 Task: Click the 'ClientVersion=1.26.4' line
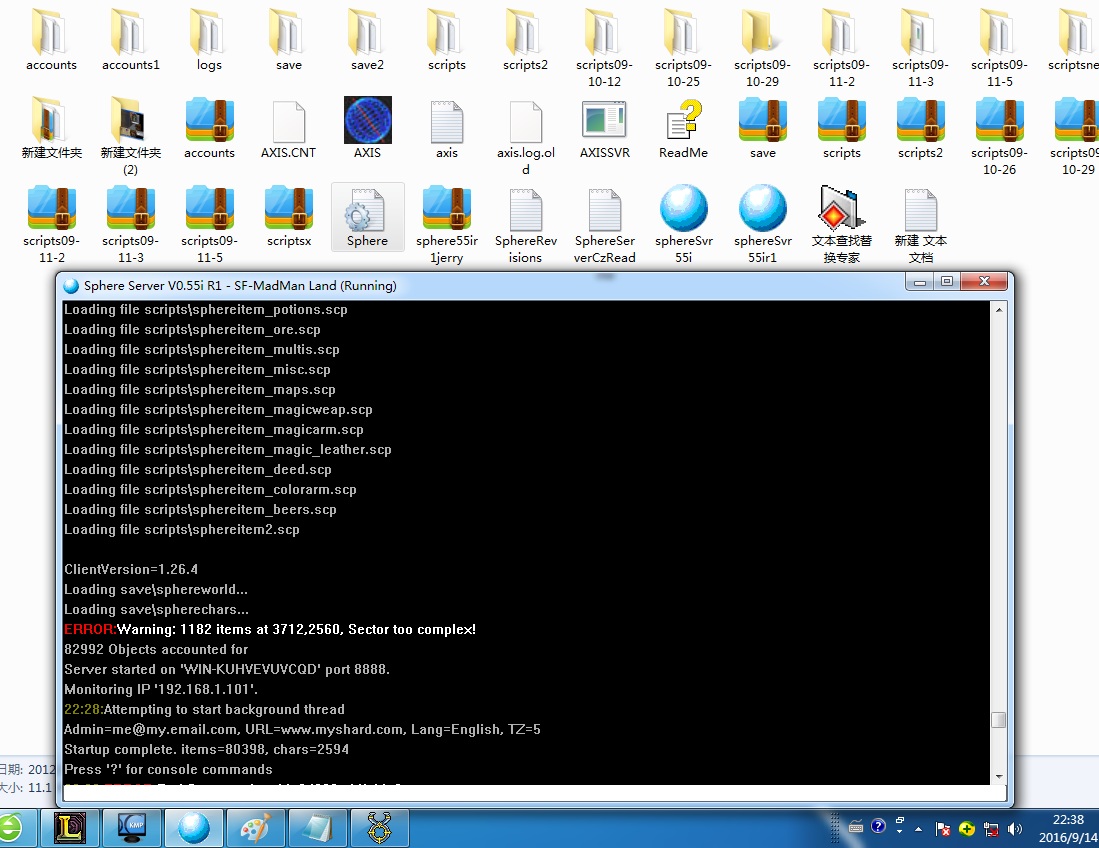point(131,569)
